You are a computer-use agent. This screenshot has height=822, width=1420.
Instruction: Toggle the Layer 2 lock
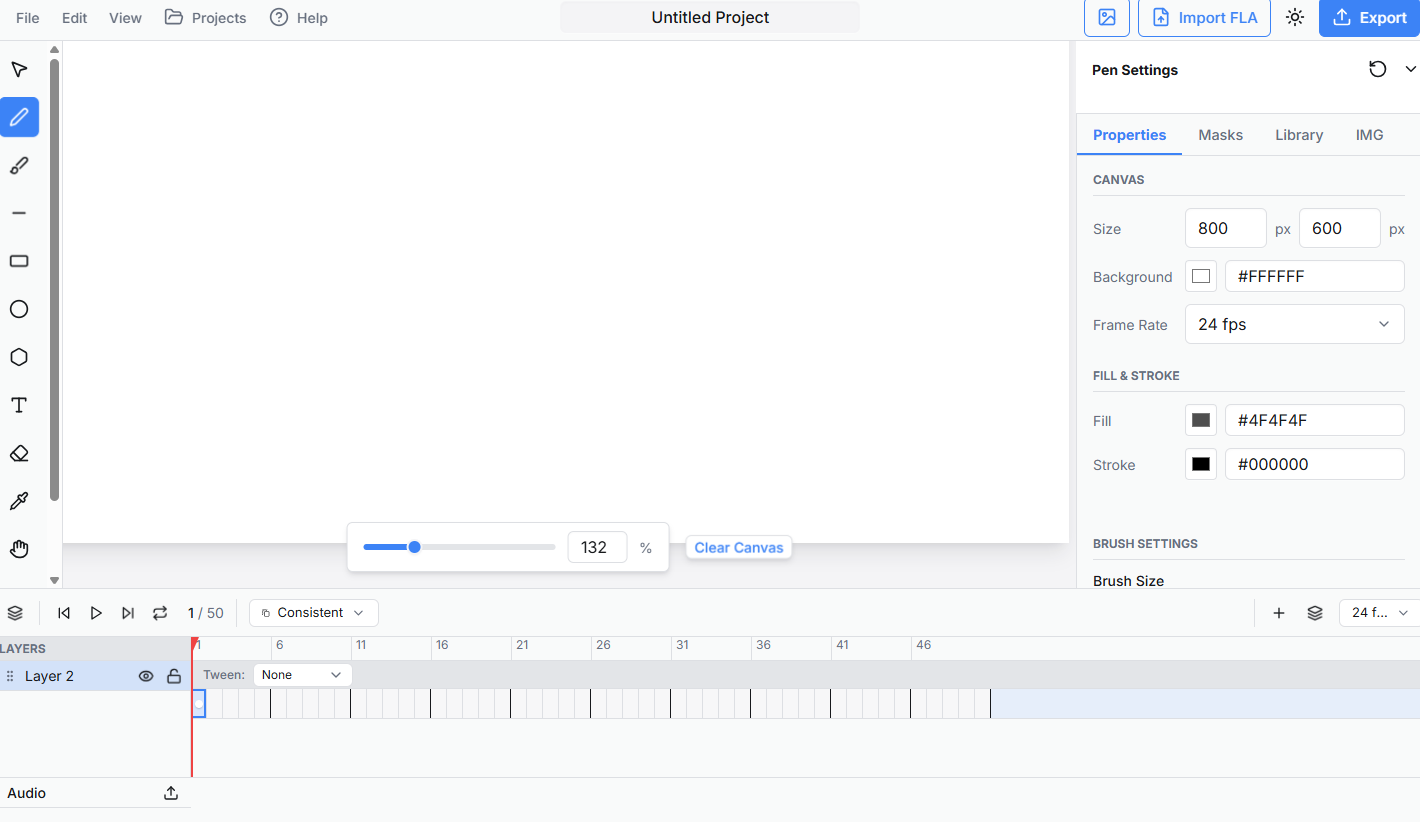(x=174, y=676)
